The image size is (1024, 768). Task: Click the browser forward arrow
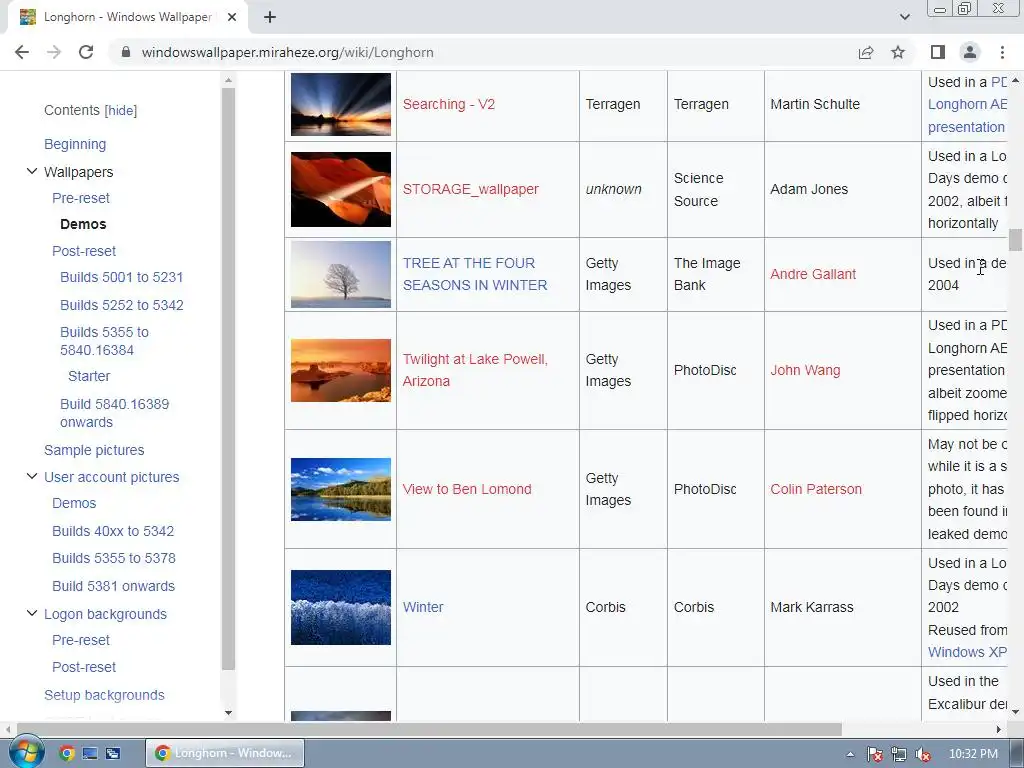[x=54, y=52]
